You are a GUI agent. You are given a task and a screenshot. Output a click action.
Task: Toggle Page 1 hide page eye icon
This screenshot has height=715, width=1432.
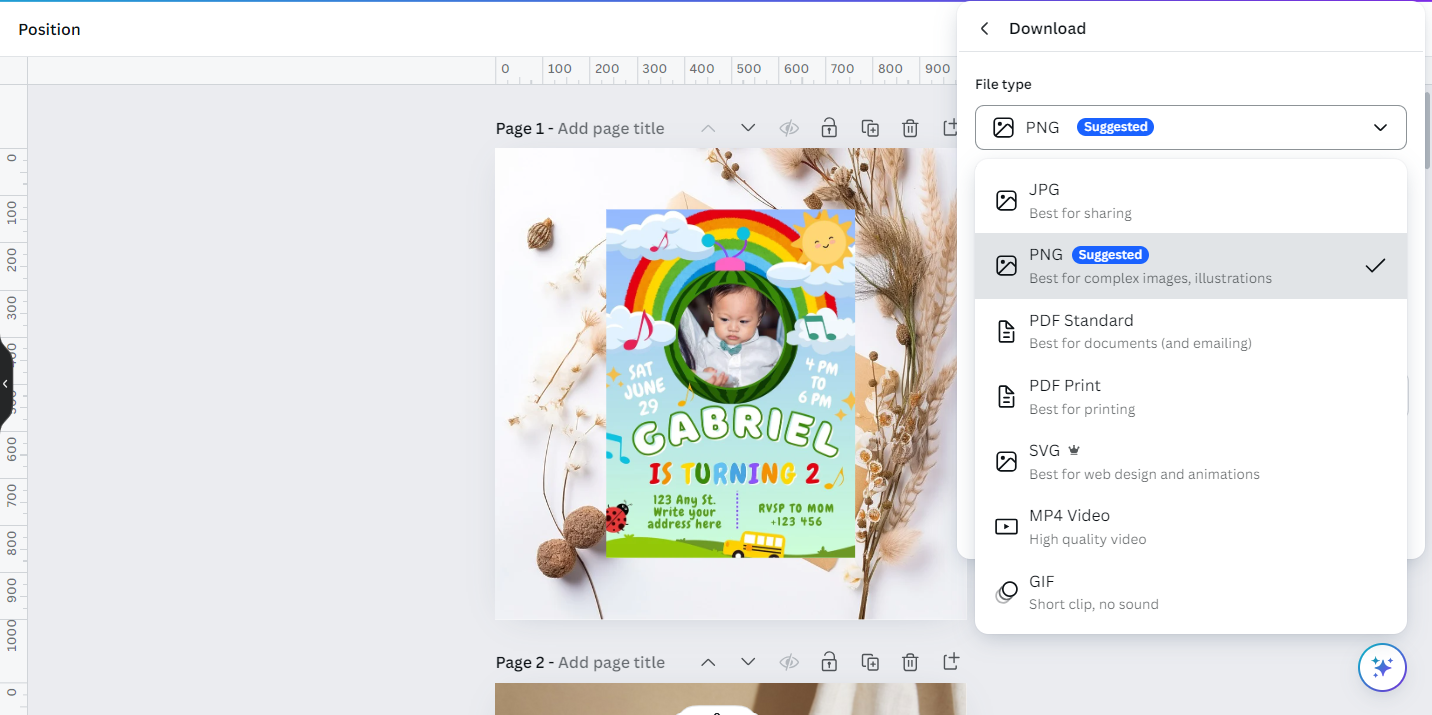pos(789,128)
